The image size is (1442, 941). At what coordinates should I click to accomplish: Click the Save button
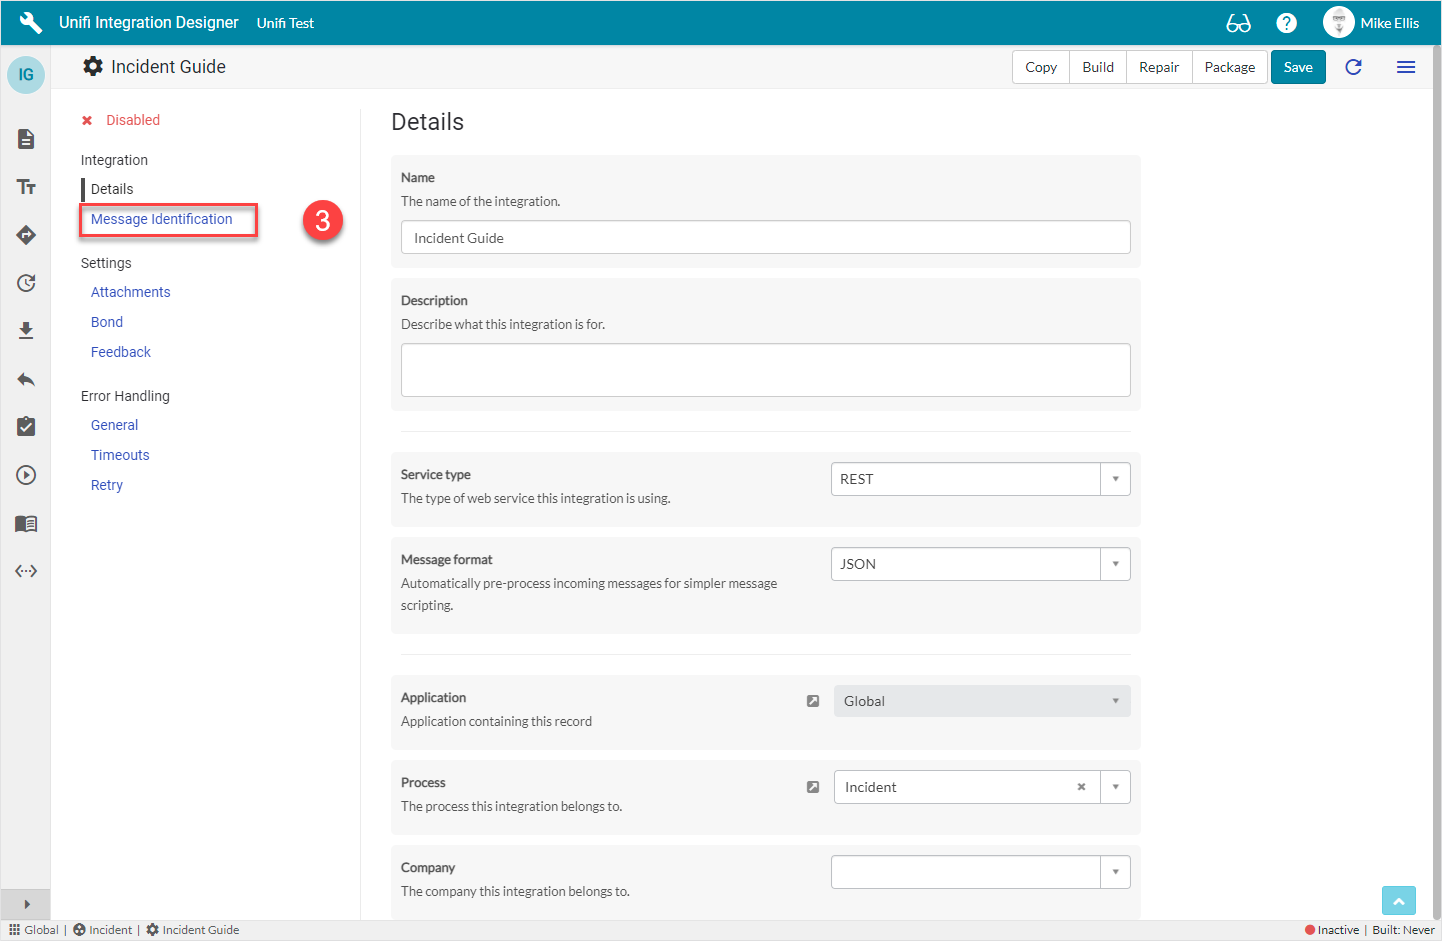point(1297,67)
